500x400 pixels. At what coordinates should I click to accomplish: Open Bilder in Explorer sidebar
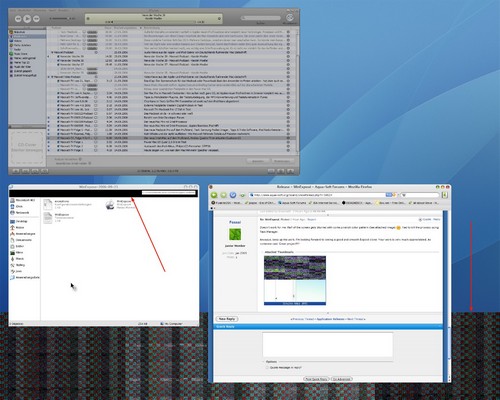tap(17, 246)
